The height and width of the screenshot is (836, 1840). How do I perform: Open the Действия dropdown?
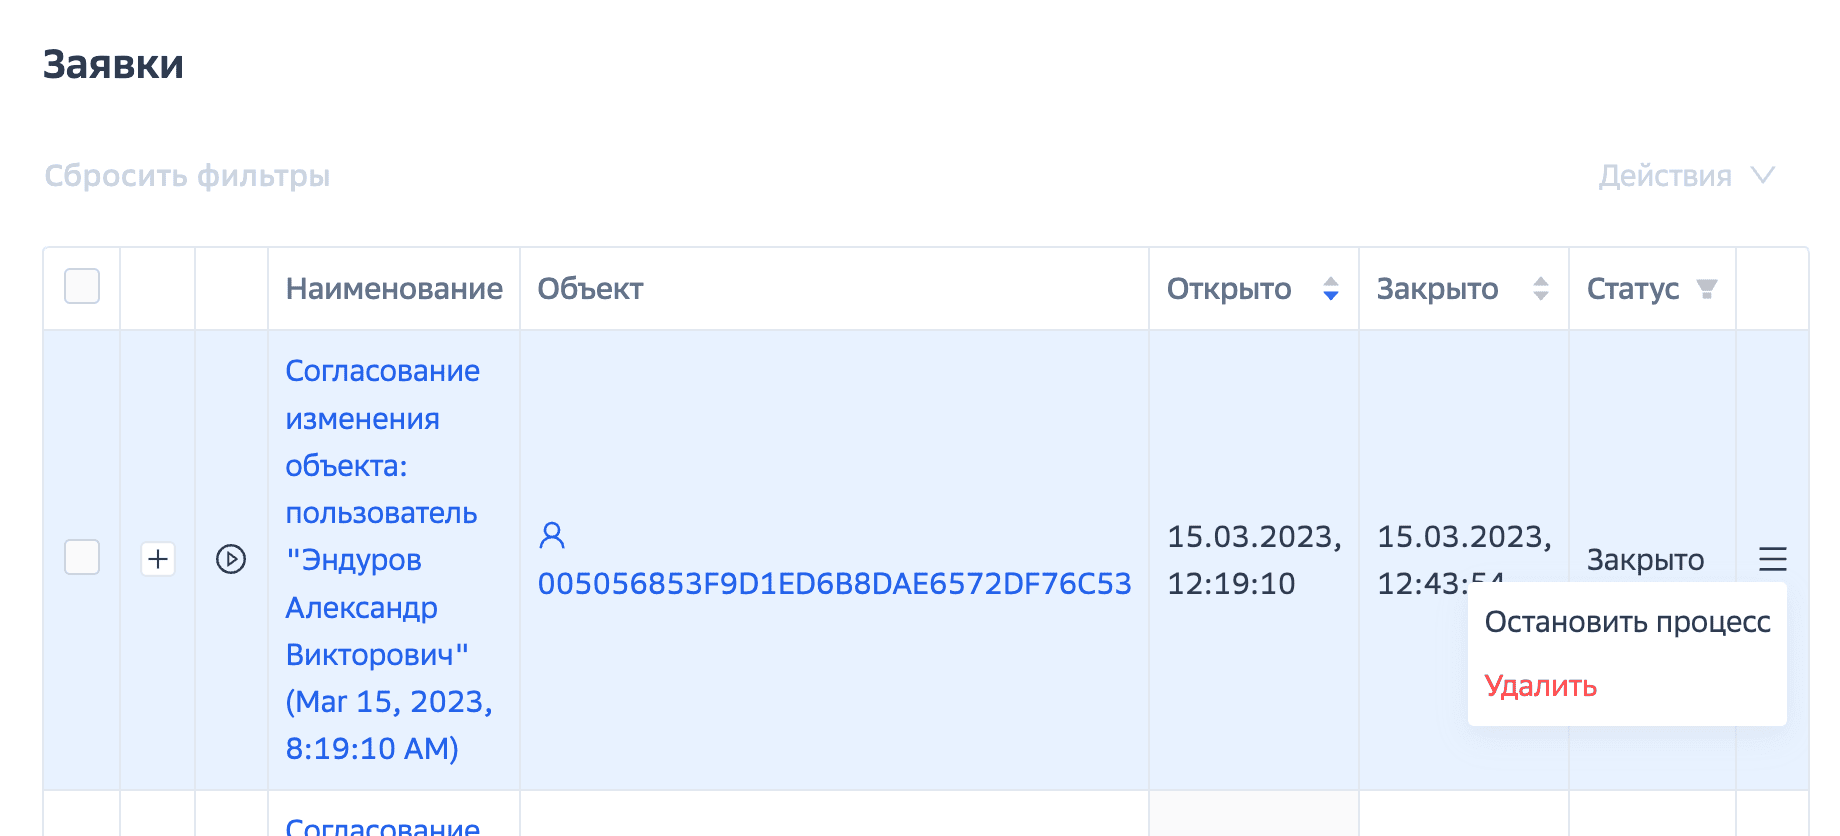[1665, 176]
